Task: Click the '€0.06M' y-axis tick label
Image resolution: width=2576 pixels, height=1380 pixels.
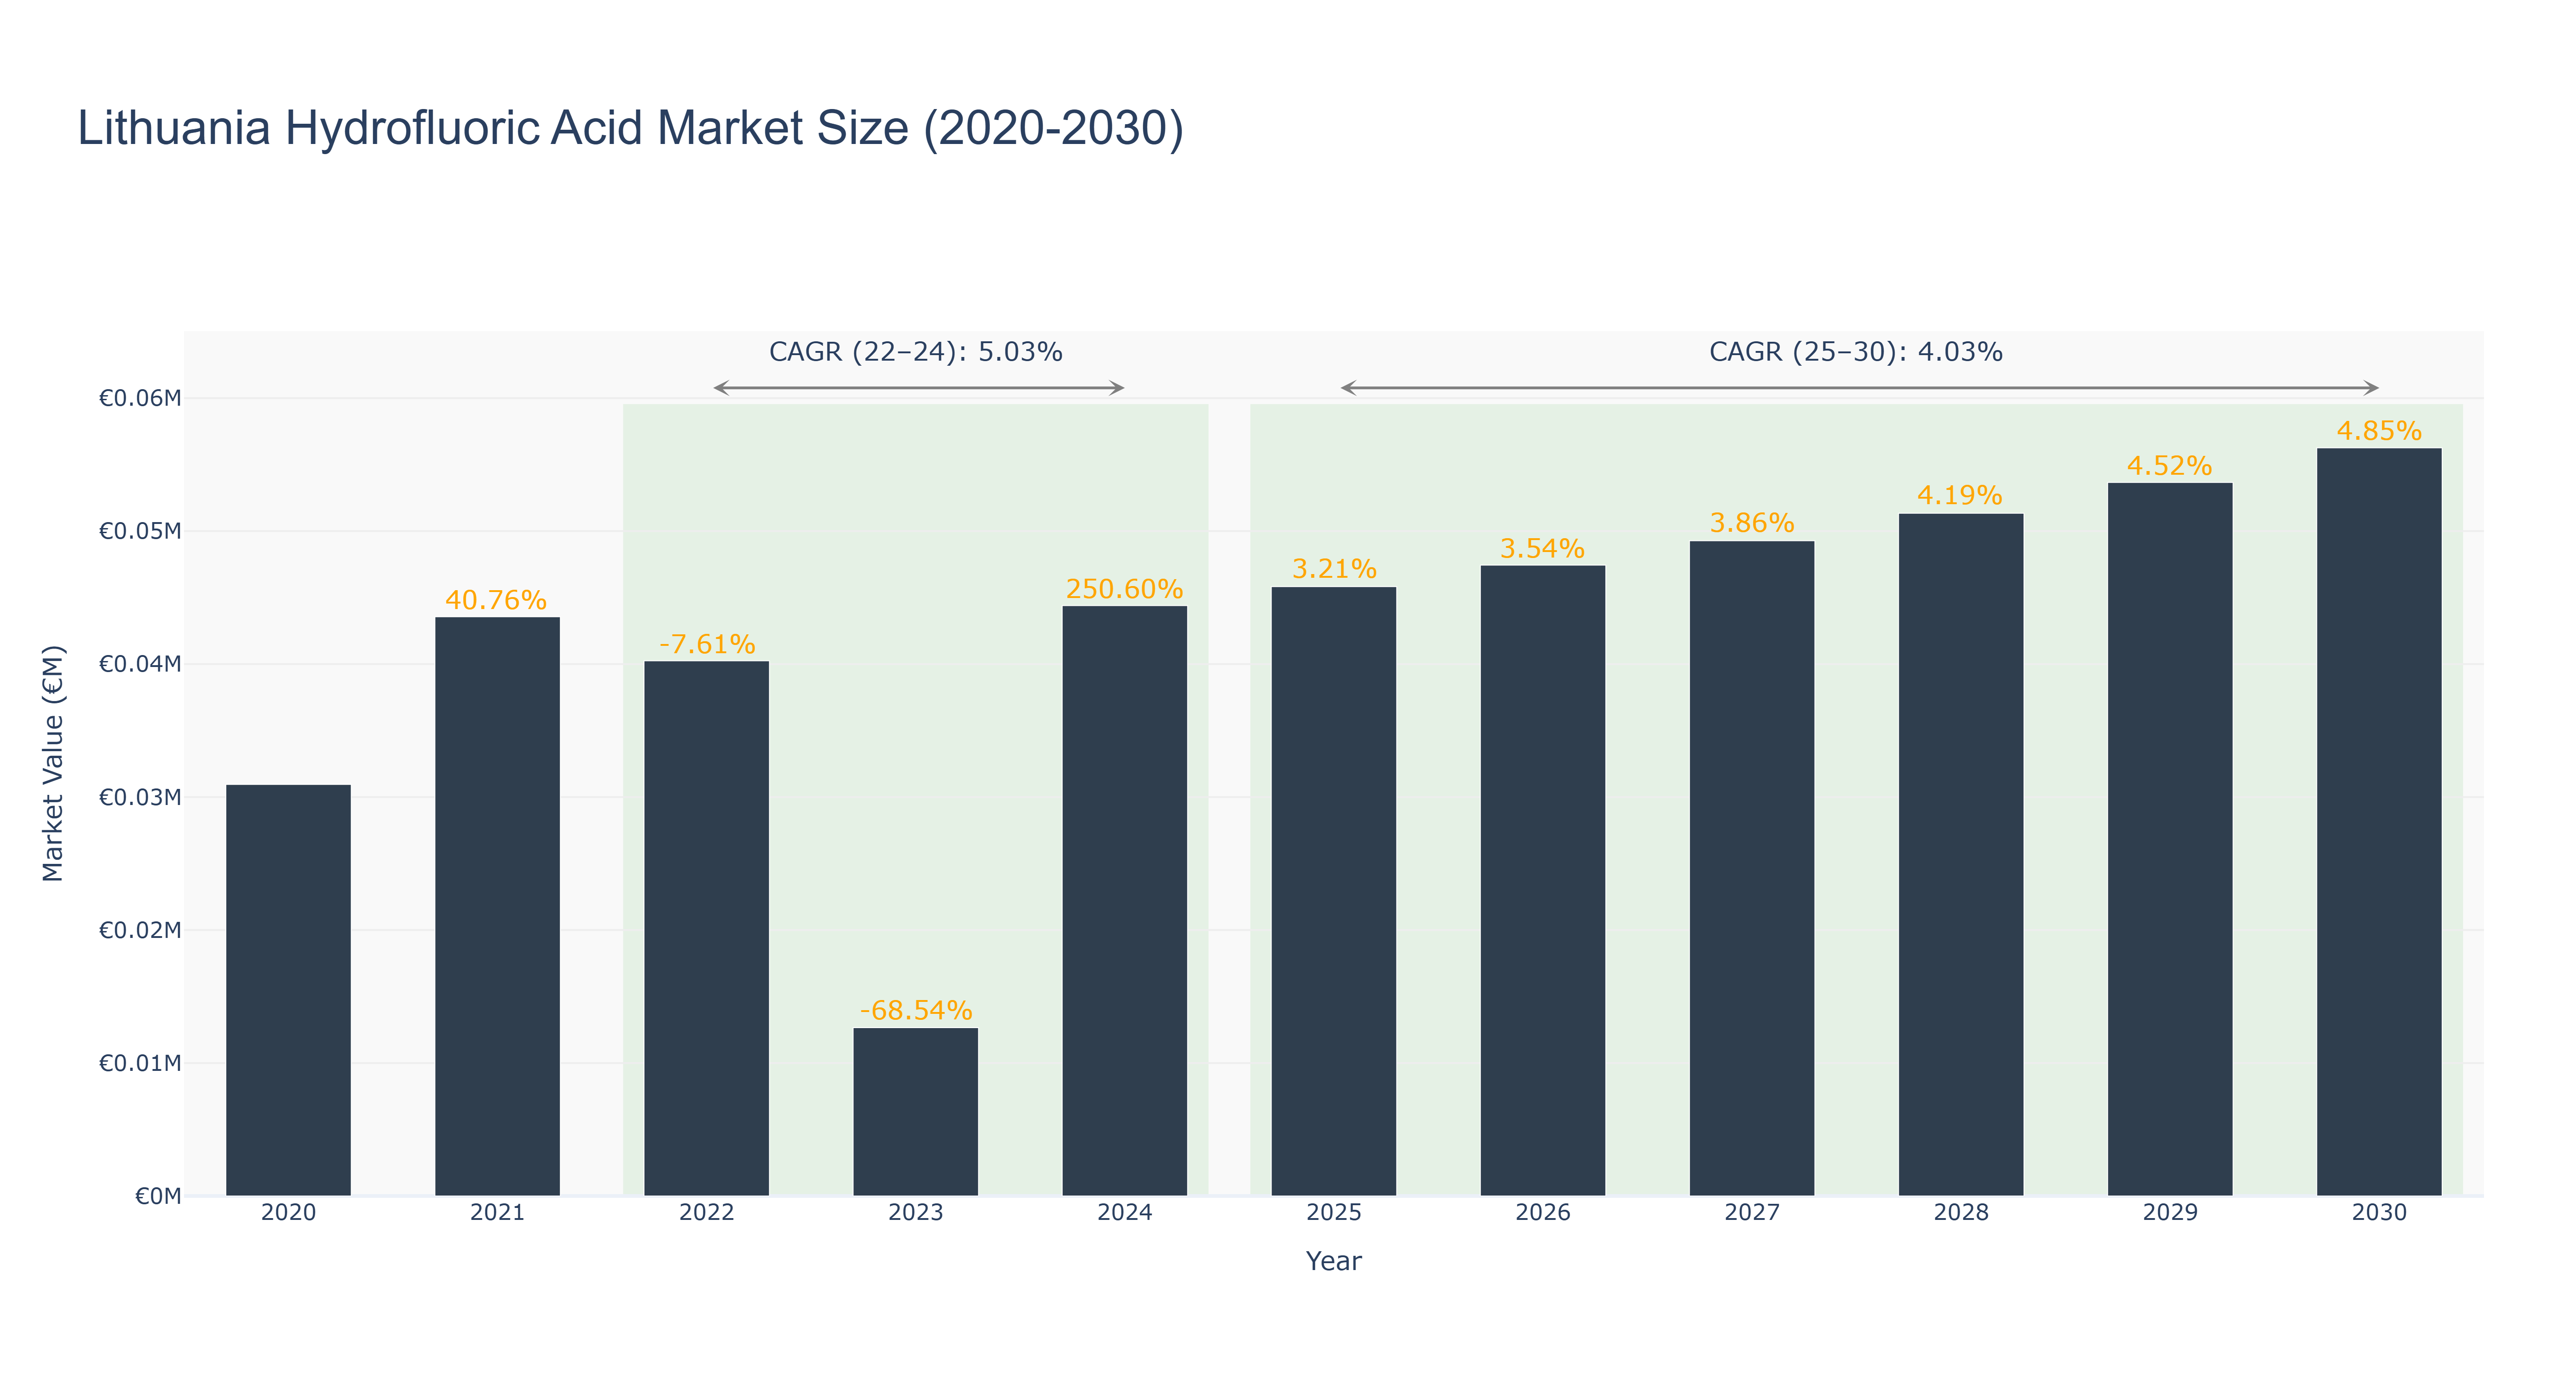Action: tap(140, 398)
